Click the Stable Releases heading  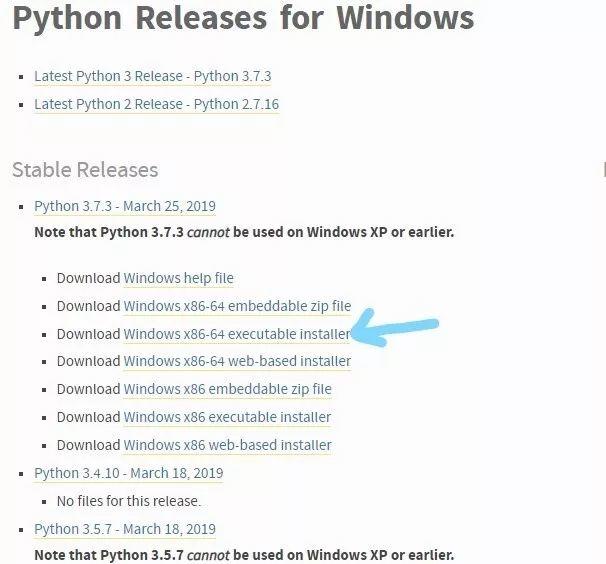pos(85,169)
